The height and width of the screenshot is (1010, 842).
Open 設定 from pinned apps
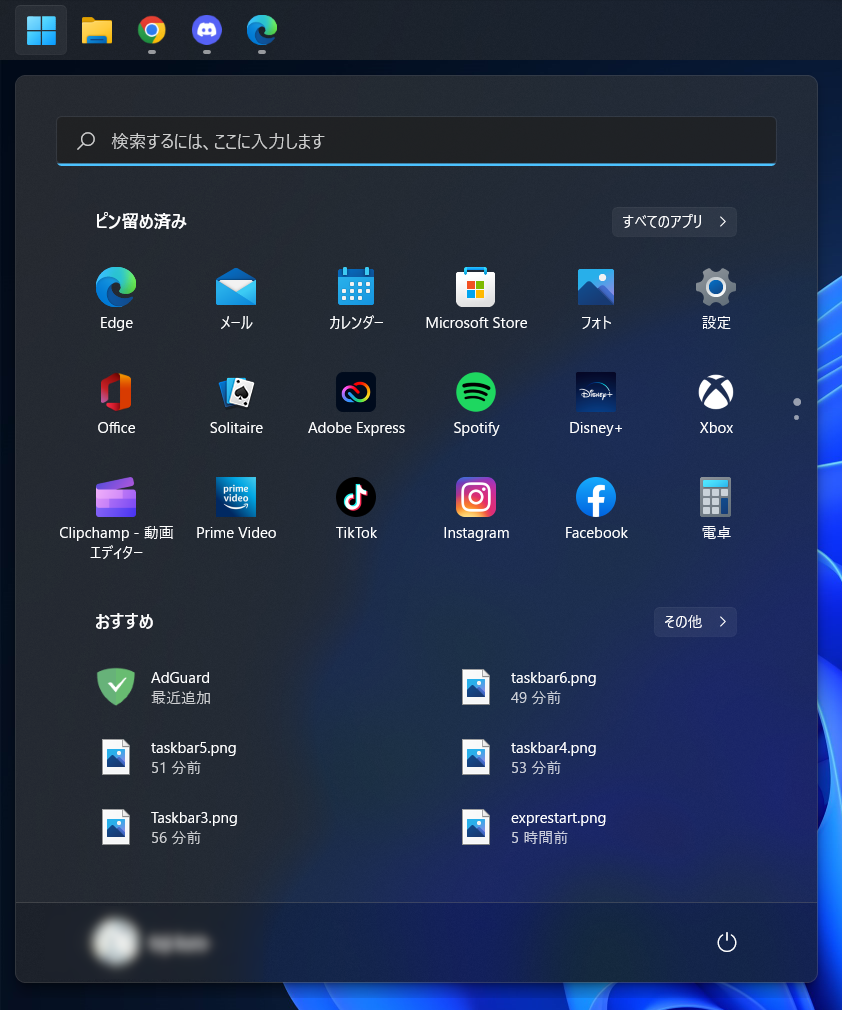tap(716, 299)
